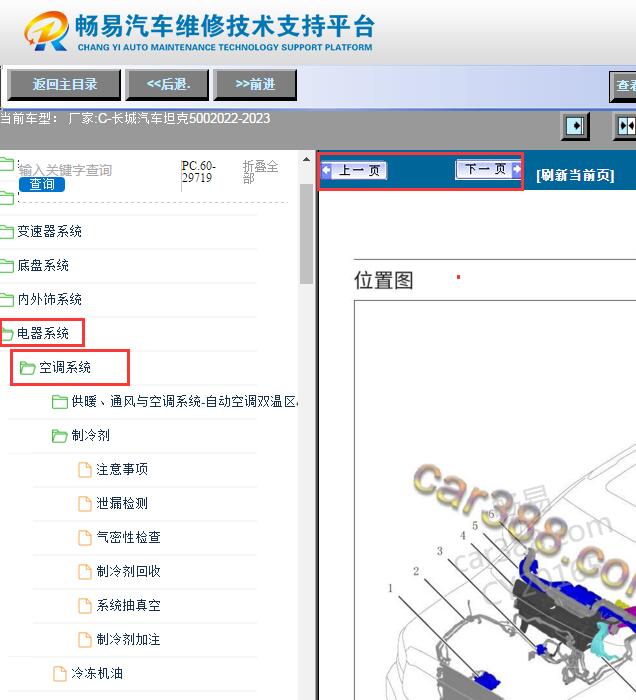Screen dimensions: 636x700
Task: Select 制冷剂回收 in the tree
Action: point(128,572)
